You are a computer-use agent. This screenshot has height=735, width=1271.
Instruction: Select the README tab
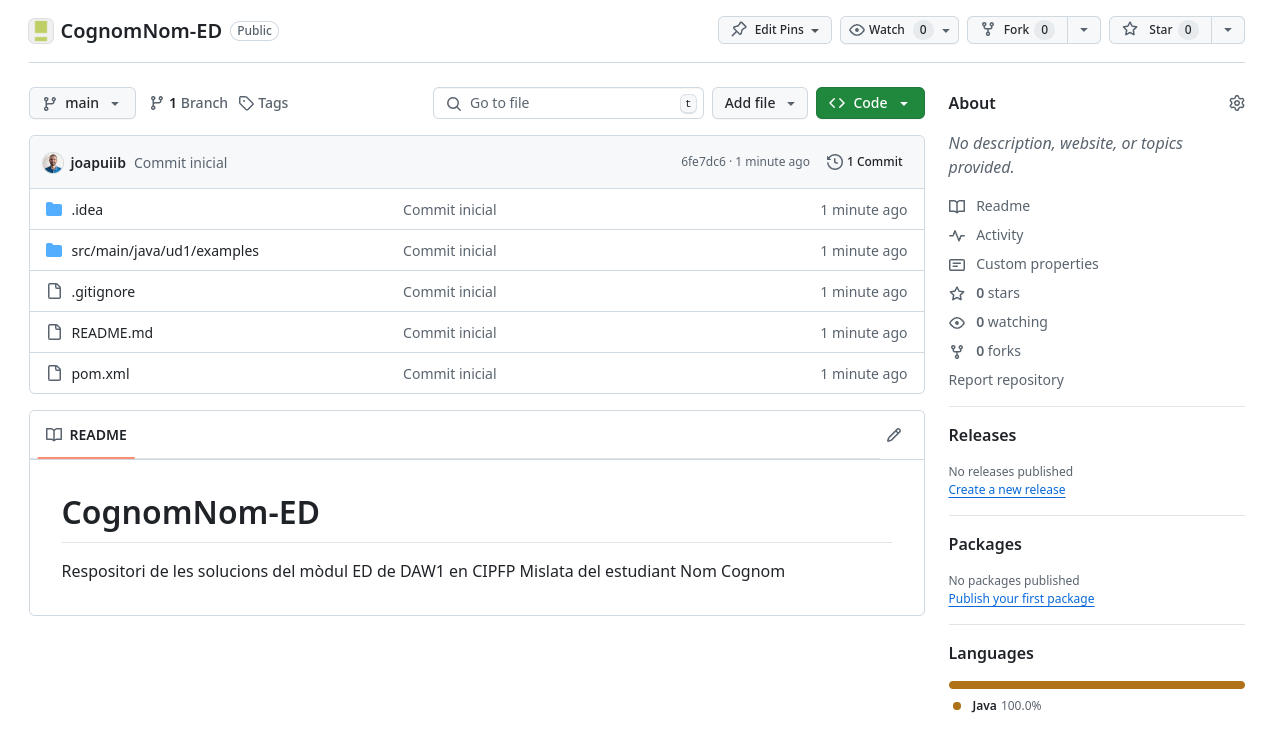tap(86, 435)
